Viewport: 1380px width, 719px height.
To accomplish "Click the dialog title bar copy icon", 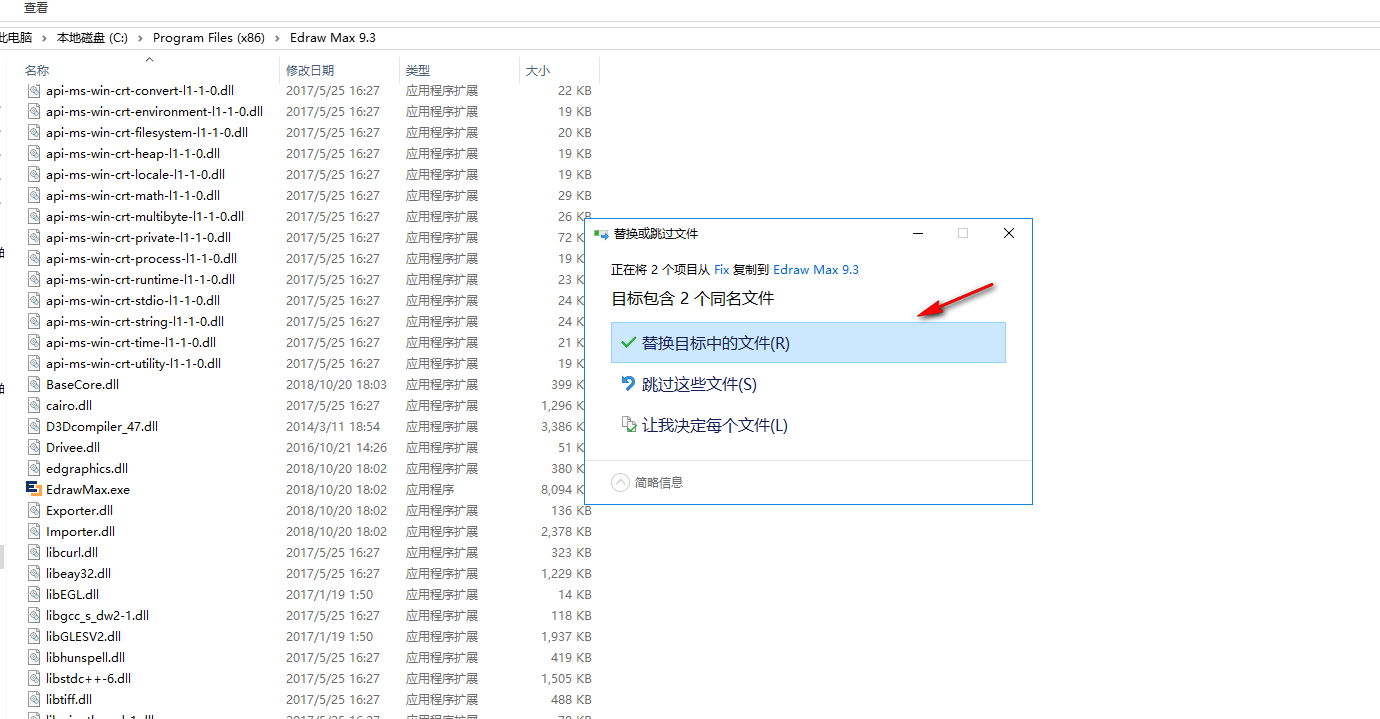I will coord(601,233).
